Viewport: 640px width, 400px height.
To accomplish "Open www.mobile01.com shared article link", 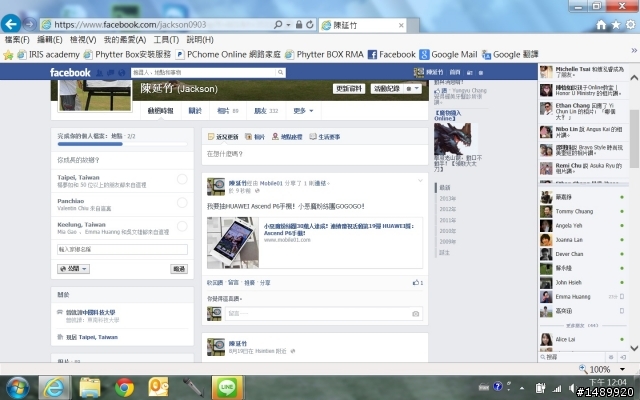I will [287, 240].
